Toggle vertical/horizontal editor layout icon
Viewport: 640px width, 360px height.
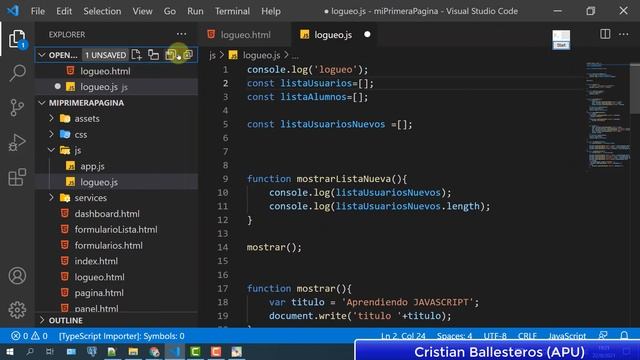coord(153,55)
